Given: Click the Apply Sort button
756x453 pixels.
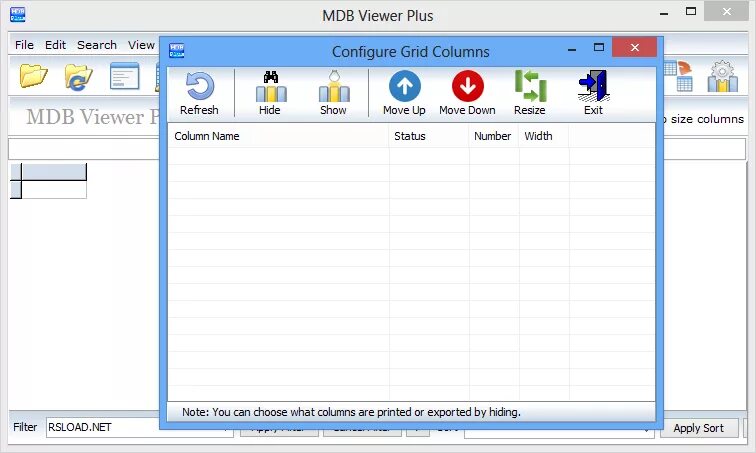Looking at the screenshot, I should coord(699,428).
